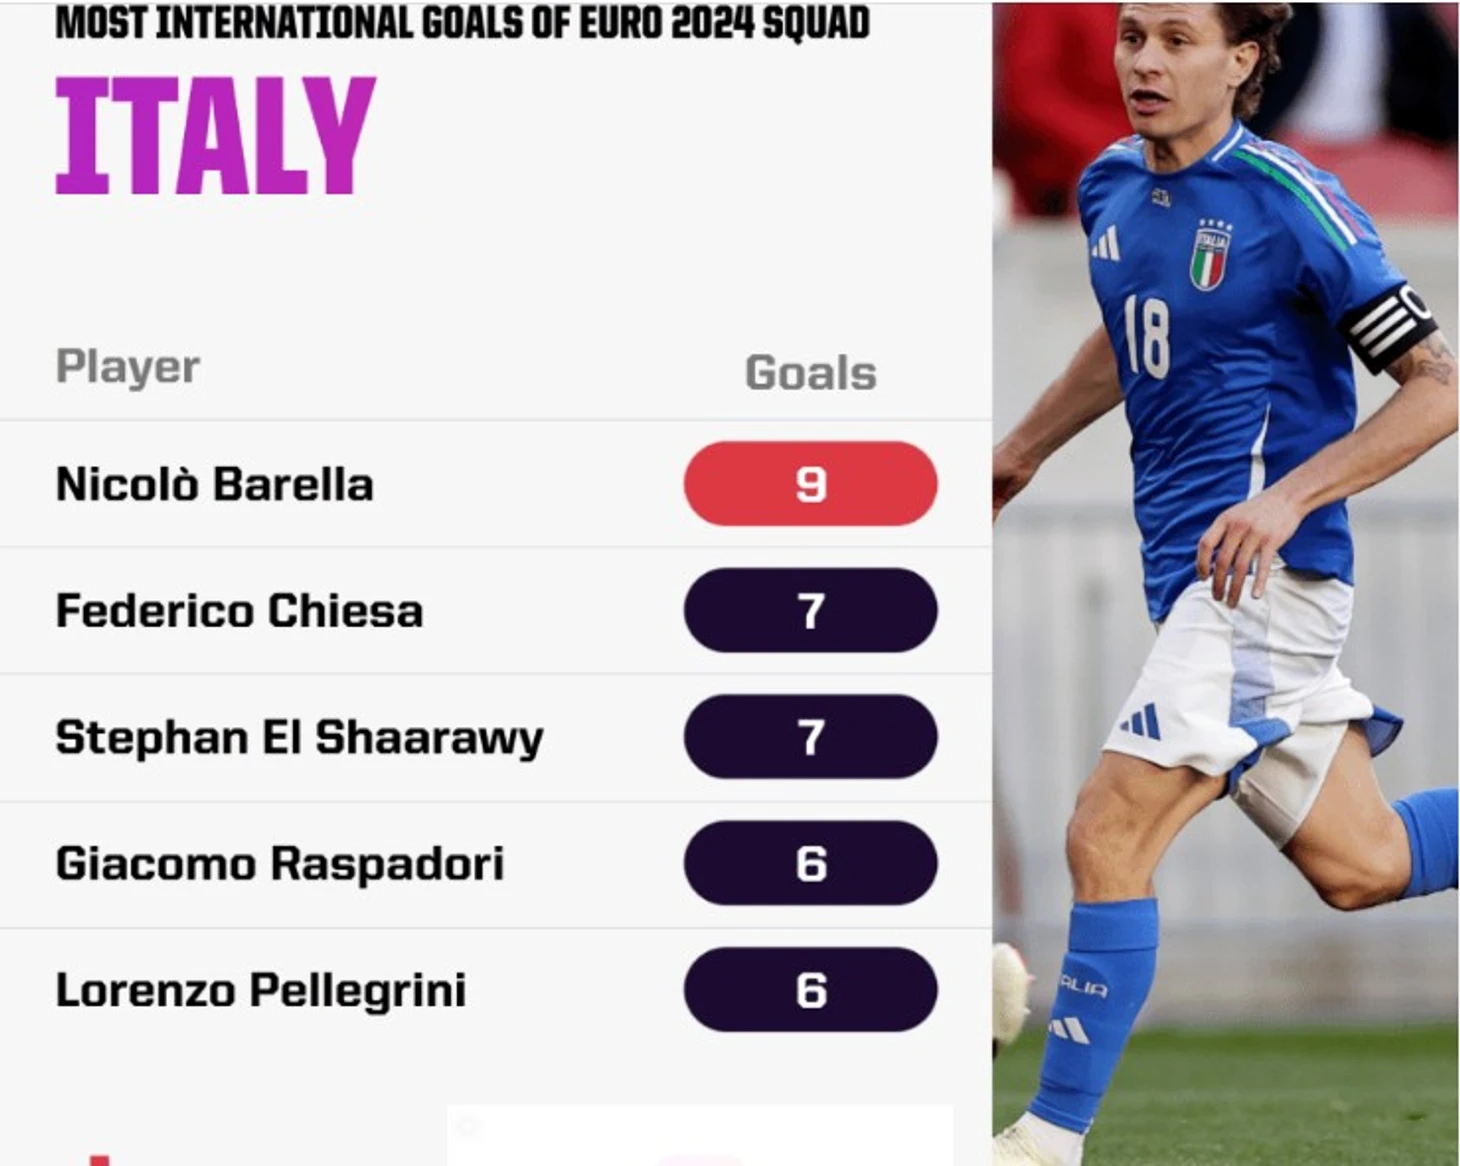This screenshot has height=1166, width=1460.
Task: Click the Player column header
Action: (128, 367)
